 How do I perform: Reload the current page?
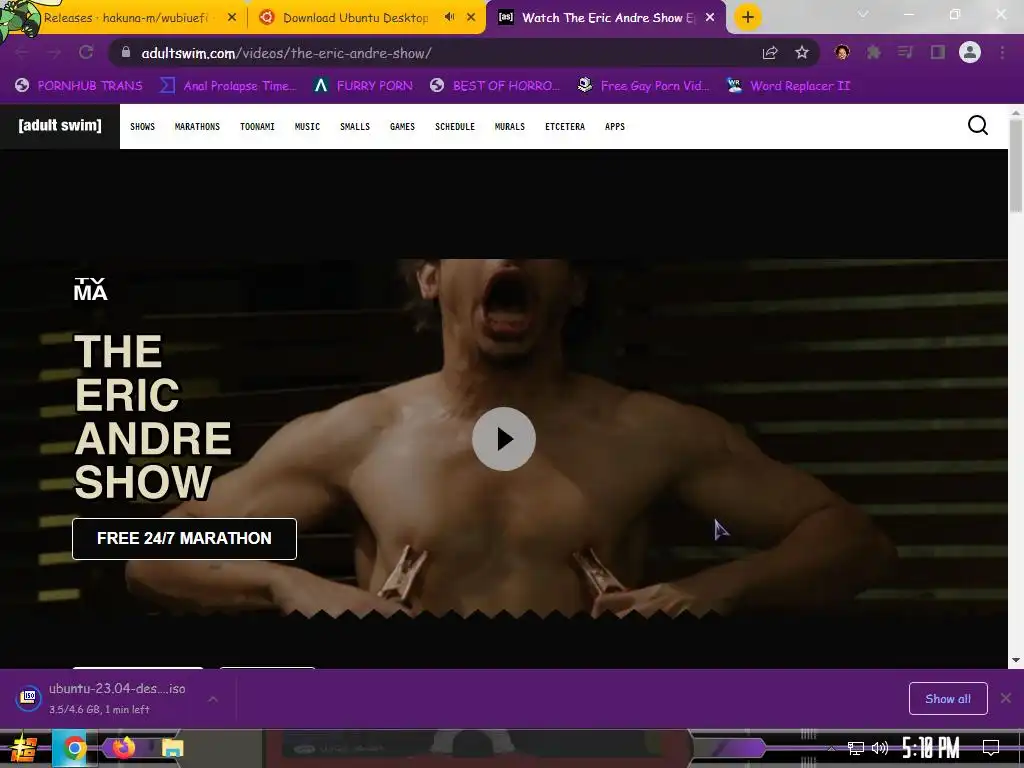(86, 52)
